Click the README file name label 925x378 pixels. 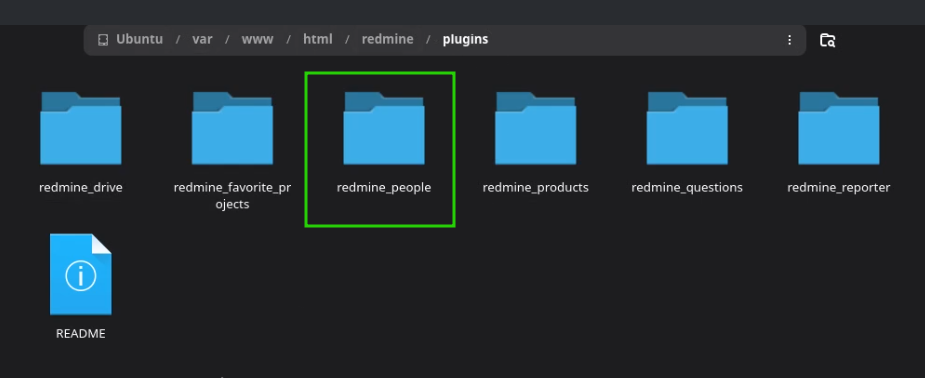(x=81, y=334)
